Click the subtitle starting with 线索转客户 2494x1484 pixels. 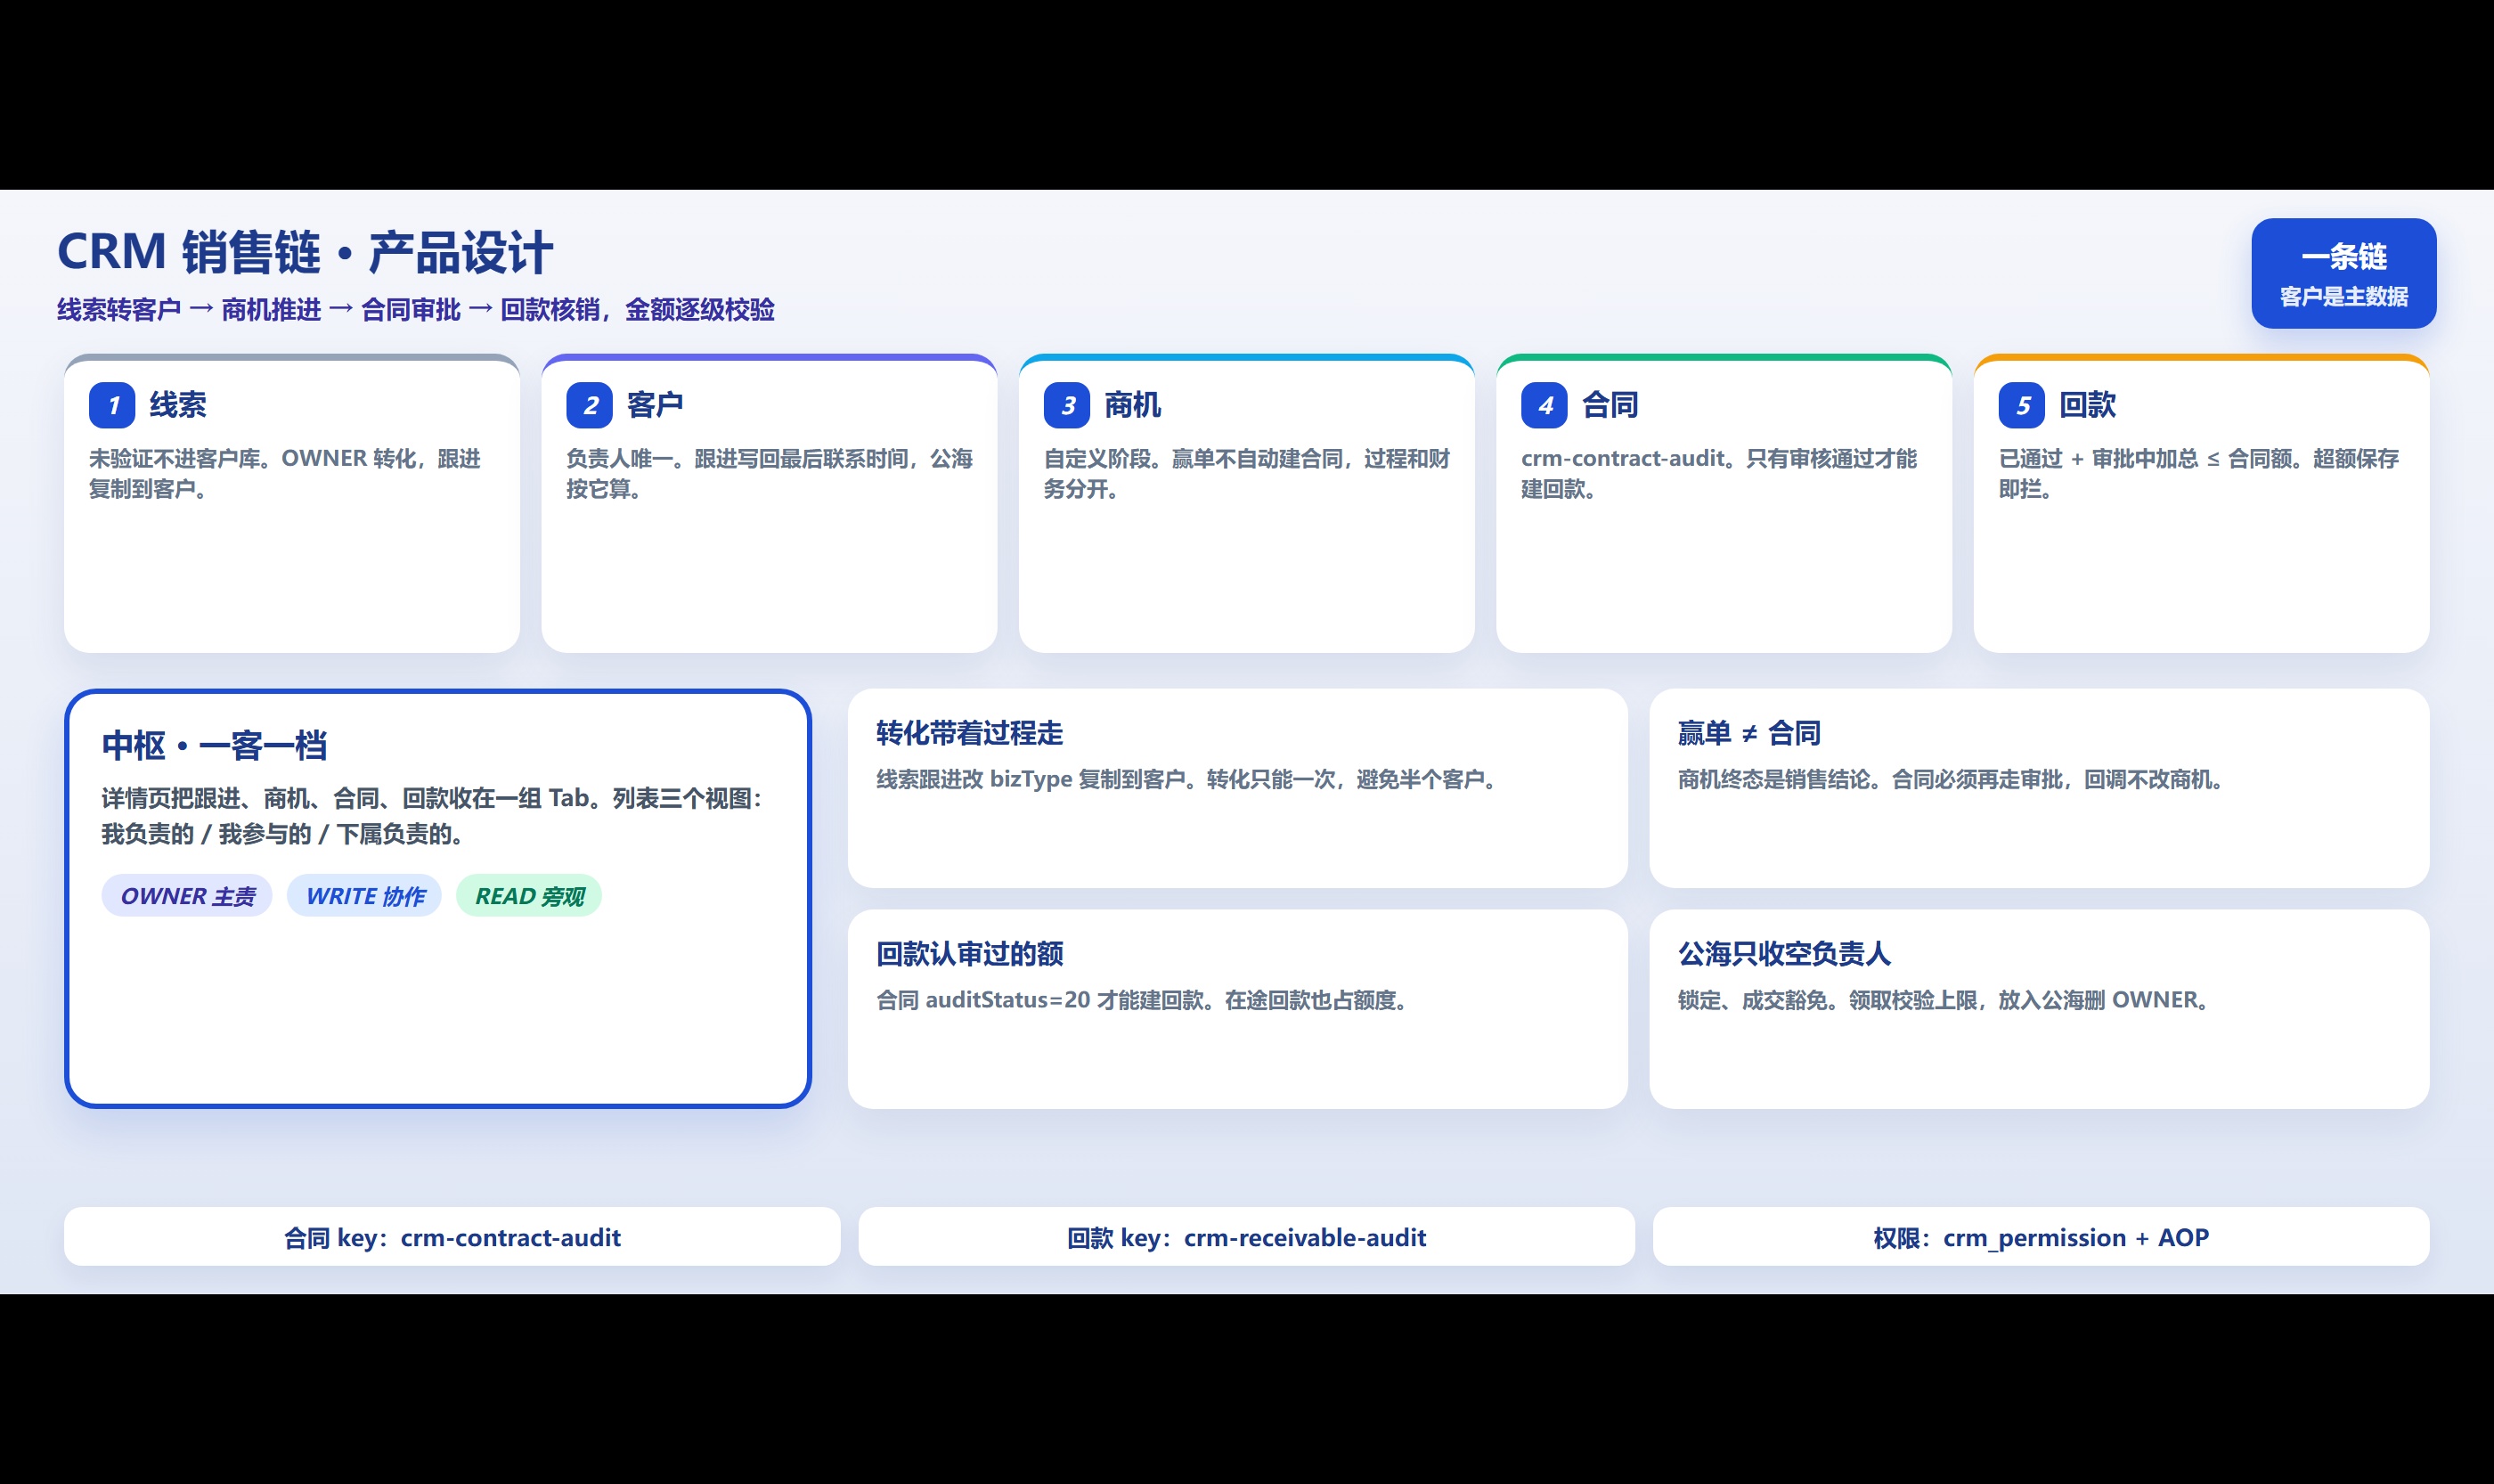(416, 310)
